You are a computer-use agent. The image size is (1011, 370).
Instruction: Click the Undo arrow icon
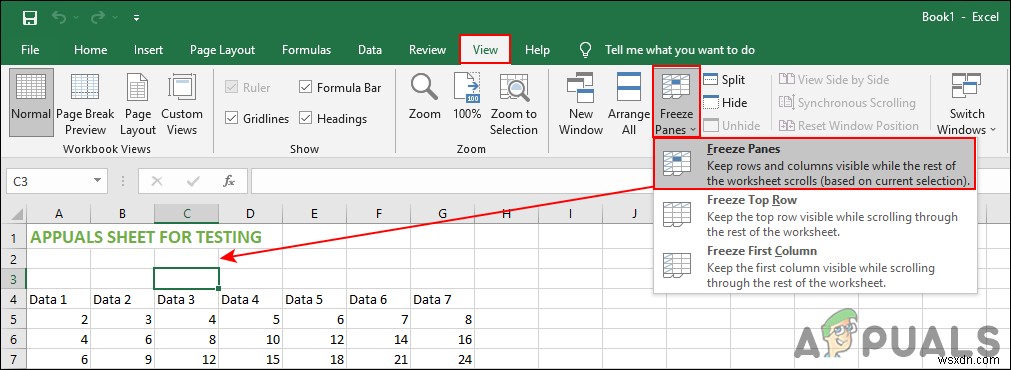click(59, 17)
